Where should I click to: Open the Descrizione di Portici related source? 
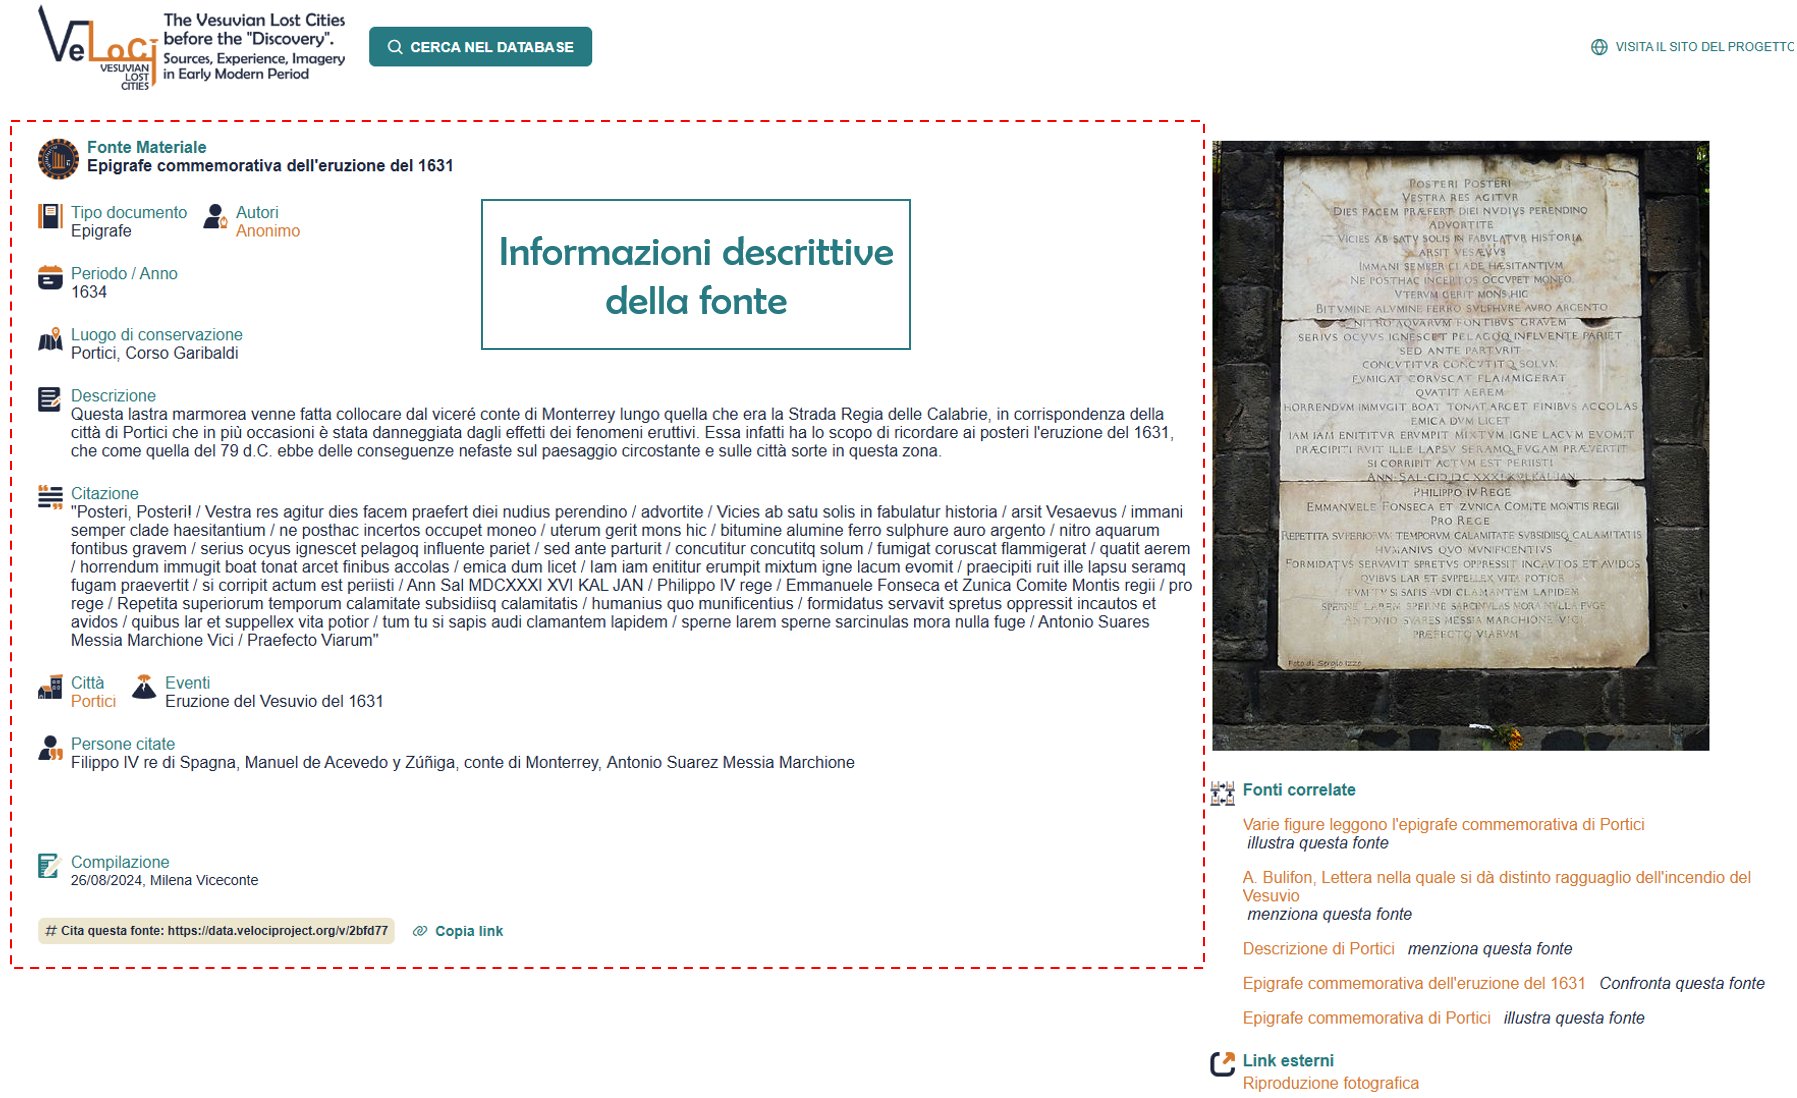click(x=1317, y=949)
